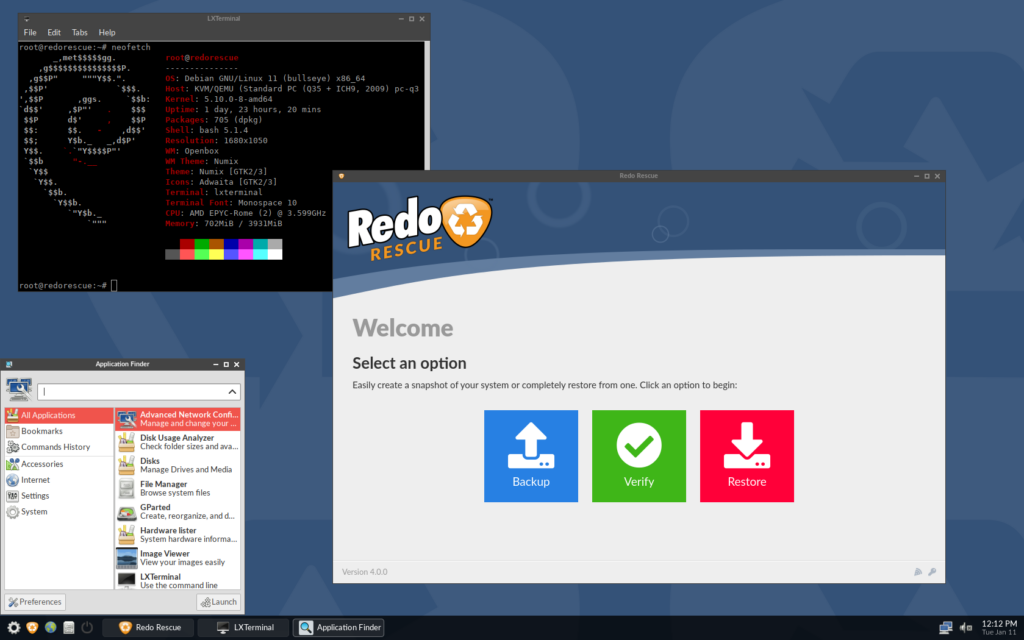Open the Edit menu in LXTerminal
The image size is (1024, 640).
point(55,32)
